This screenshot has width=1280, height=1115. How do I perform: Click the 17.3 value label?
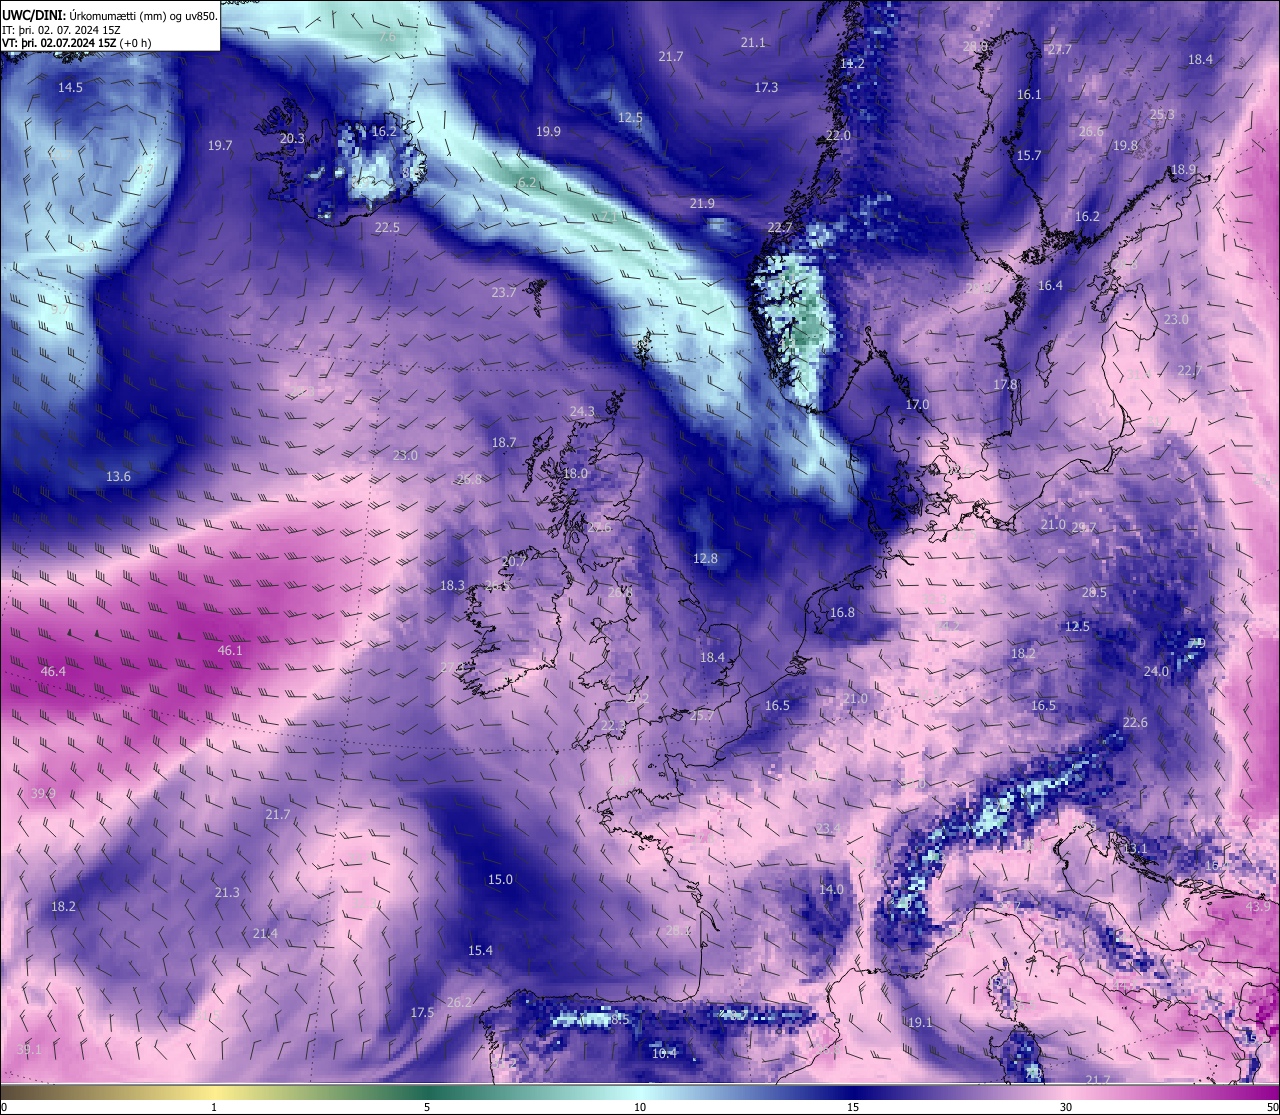766,87
